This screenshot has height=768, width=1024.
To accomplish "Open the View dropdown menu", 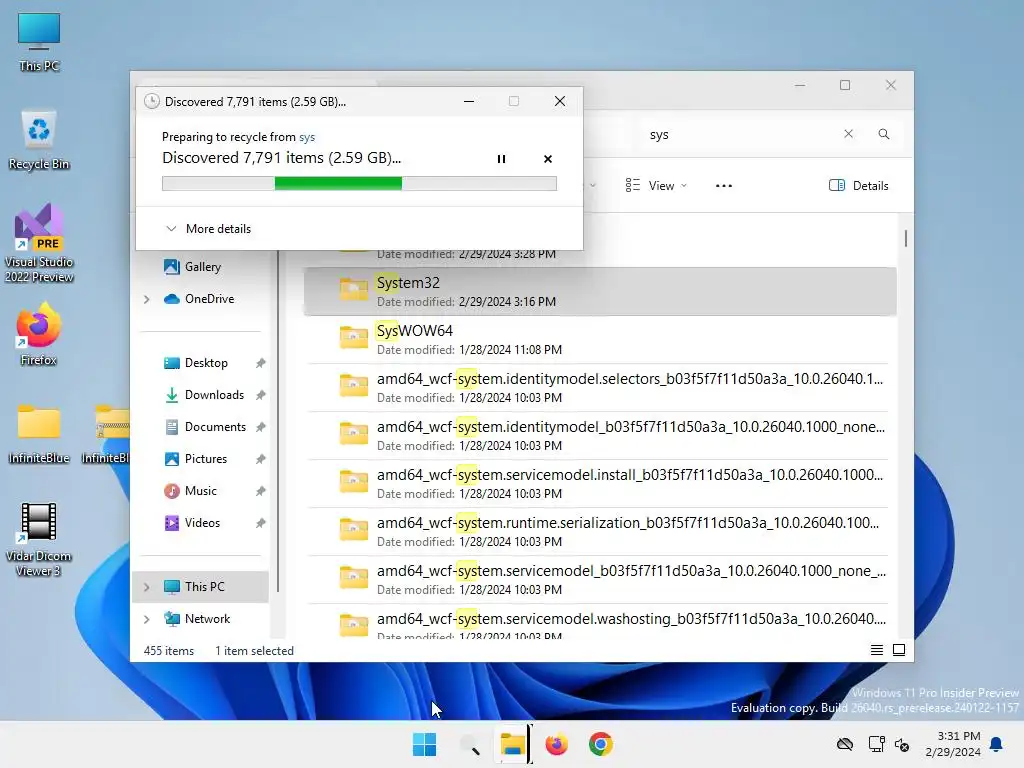I will [x=656, y=185].
